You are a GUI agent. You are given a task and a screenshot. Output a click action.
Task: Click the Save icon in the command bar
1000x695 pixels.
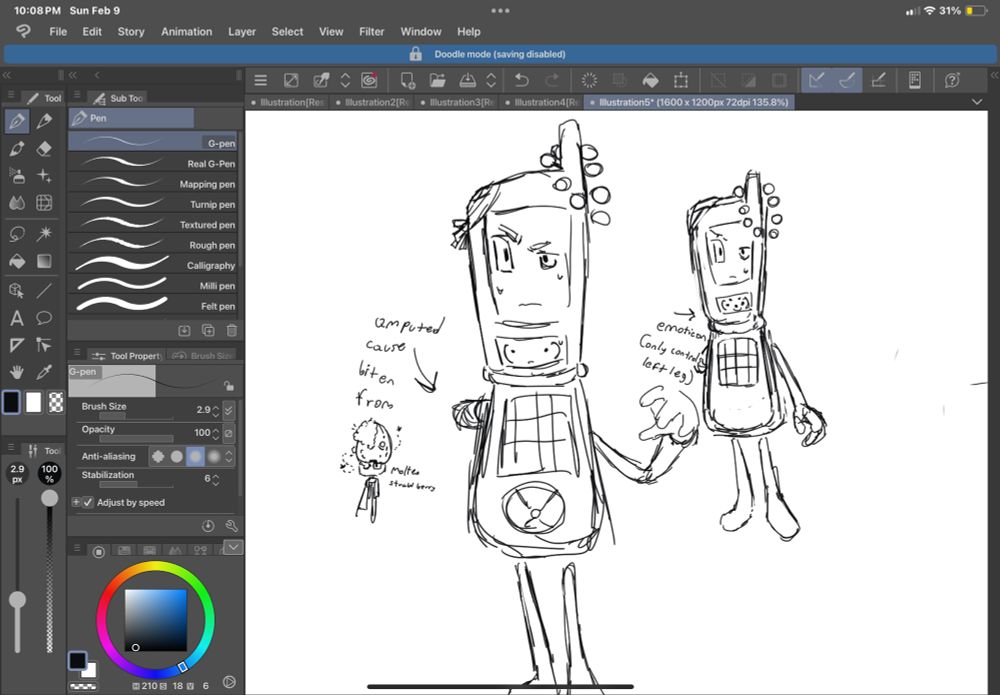tap(467, 80)
